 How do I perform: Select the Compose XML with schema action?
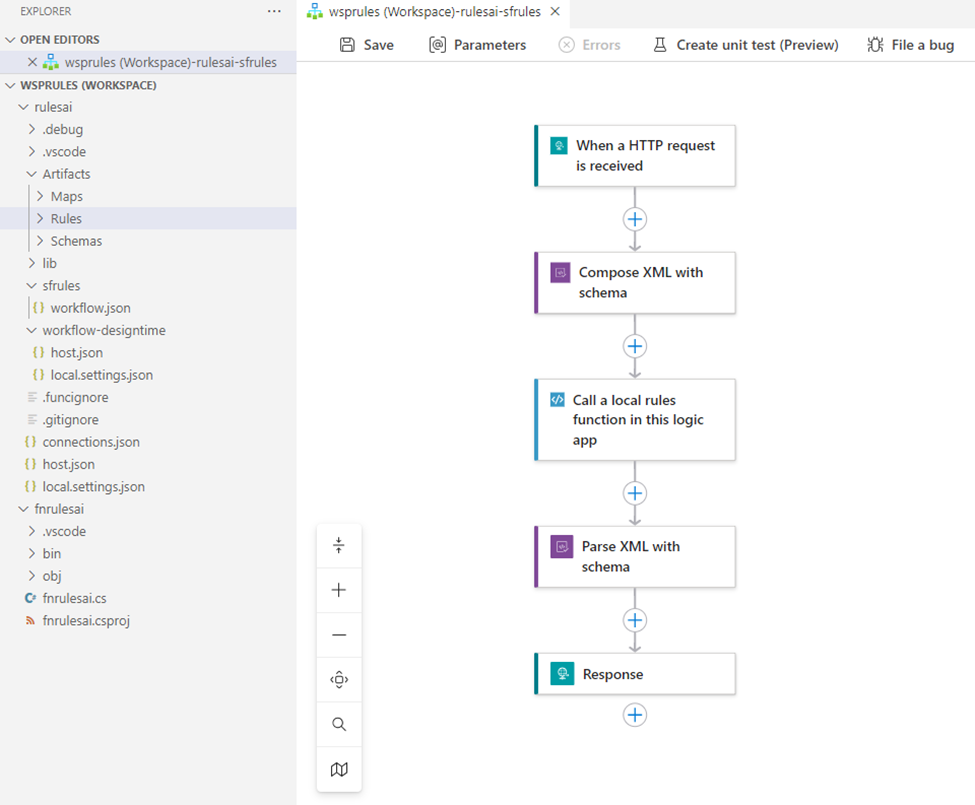[x=634, y=282]
